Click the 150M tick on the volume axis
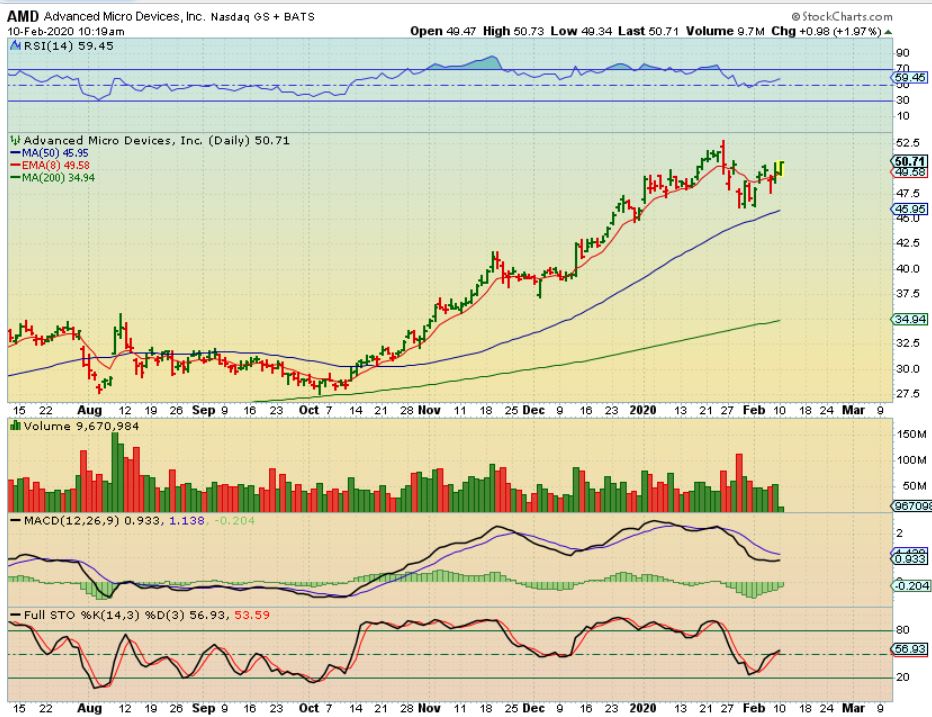This screenshot has width=932, height=717. 914,435
